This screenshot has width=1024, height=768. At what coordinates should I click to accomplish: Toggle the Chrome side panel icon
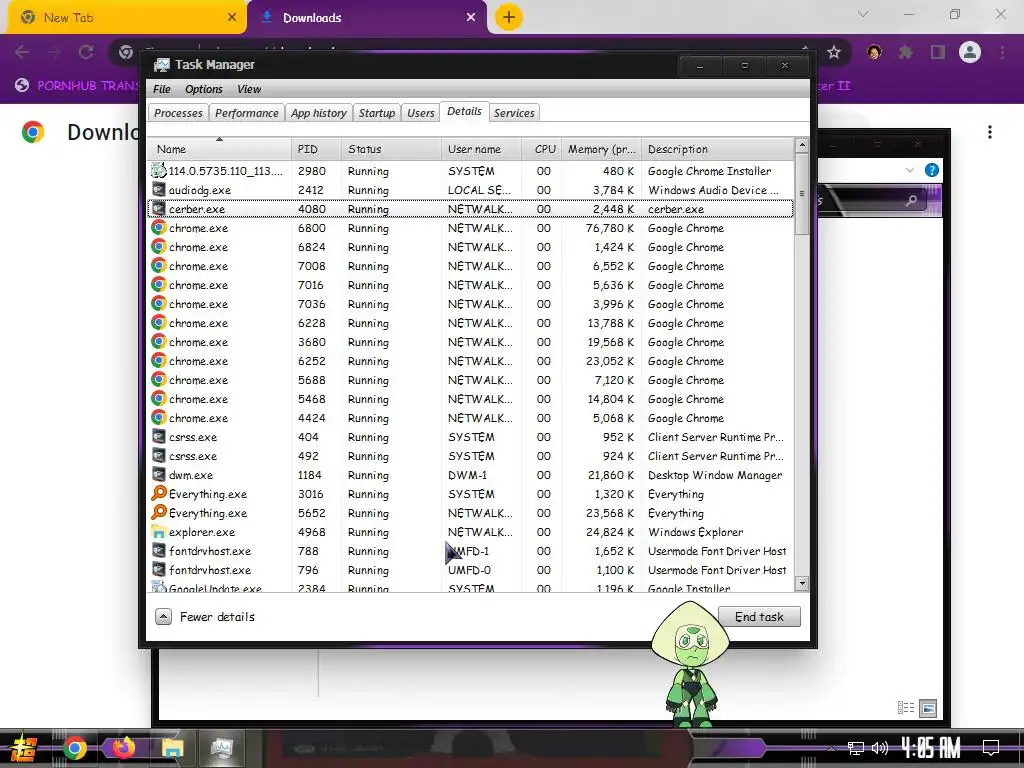938,52
